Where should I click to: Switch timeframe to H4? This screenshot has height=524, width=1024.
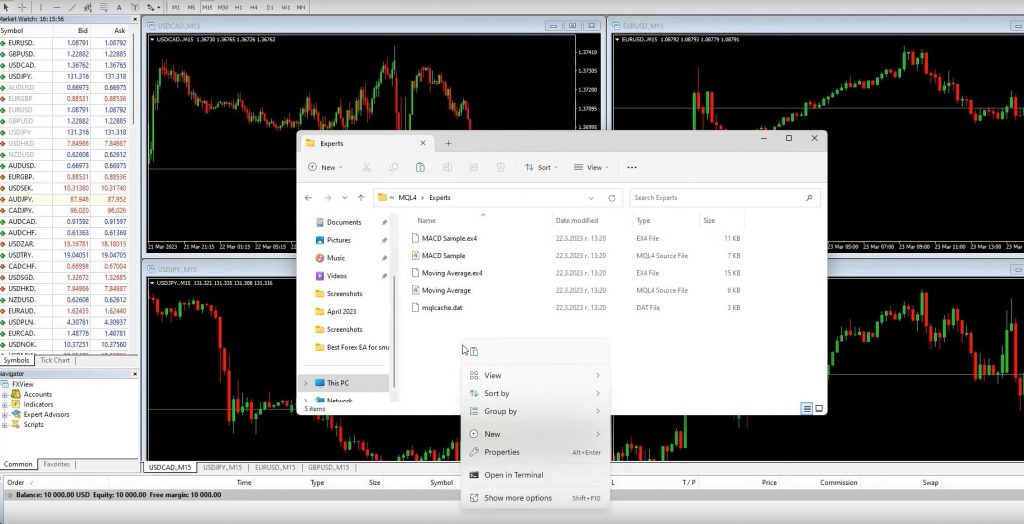pyautogui.click(x=254, y=7)
